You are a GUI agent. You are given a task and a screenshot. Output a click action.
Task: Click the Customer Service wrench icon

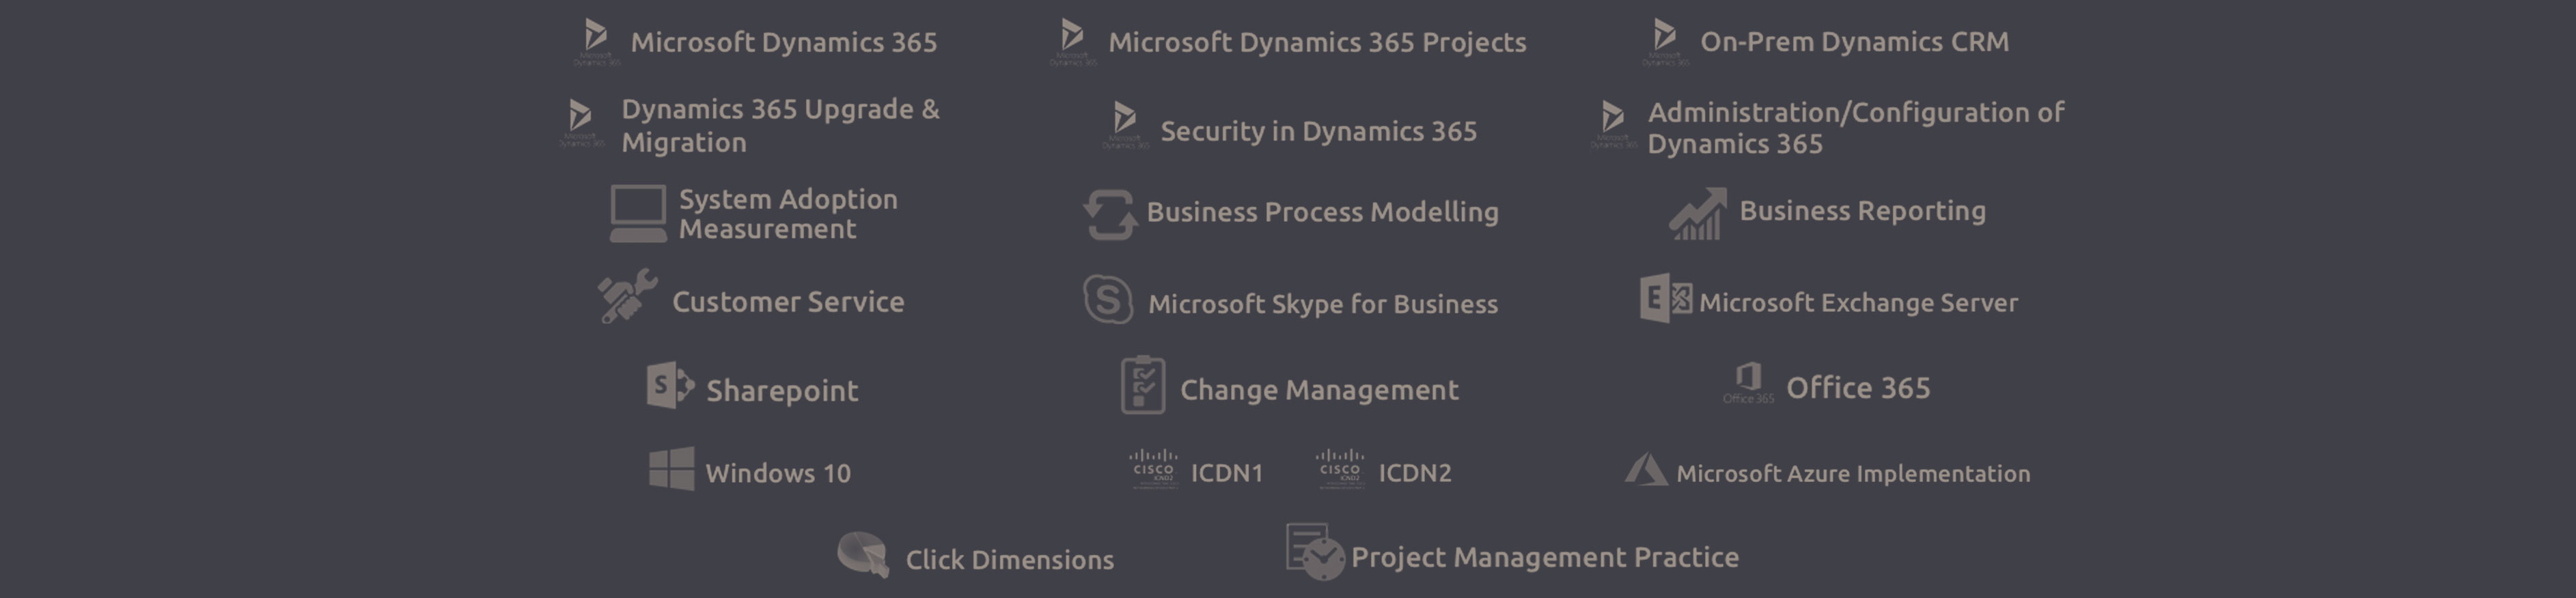(x=627, y=296)
